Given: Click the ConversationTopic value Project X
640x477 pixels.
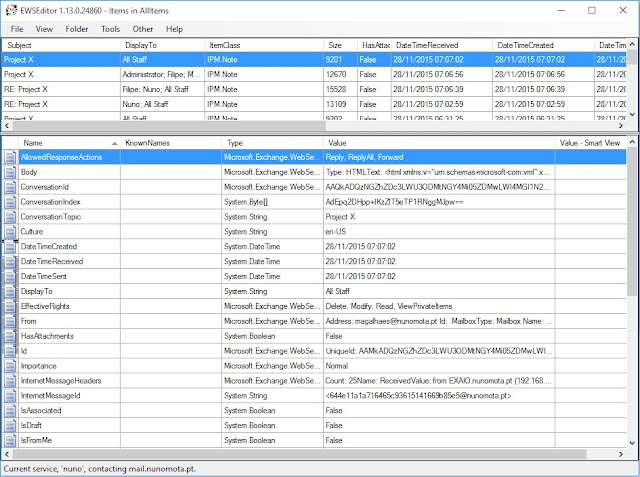Looking at the screenshot, I should 340,217.
